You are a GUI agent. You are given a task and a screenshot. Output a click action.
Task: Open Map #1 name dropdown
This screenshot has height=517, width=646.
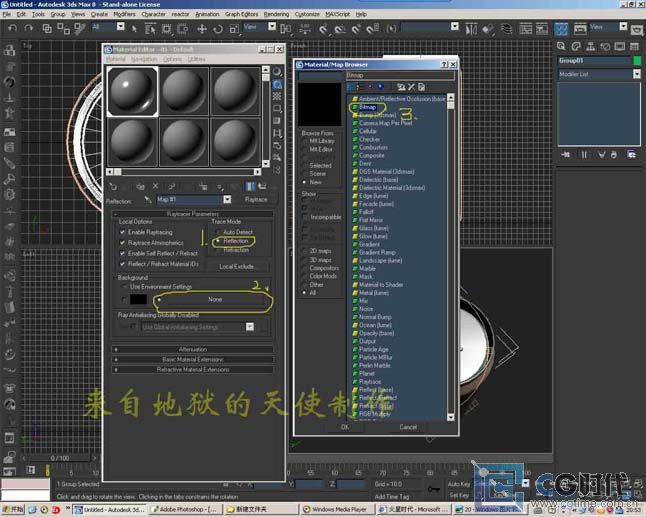227,200
